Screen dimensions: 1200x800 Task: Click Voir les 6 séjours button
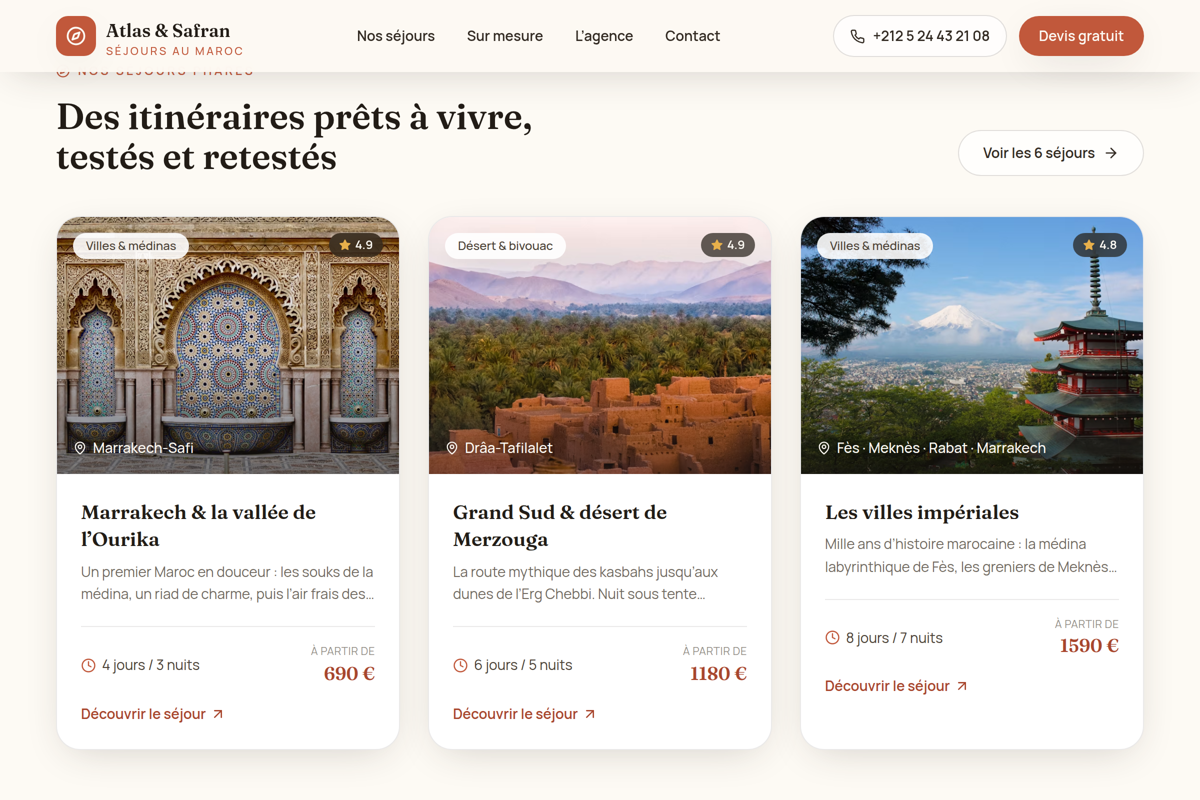coord(1051,153)
